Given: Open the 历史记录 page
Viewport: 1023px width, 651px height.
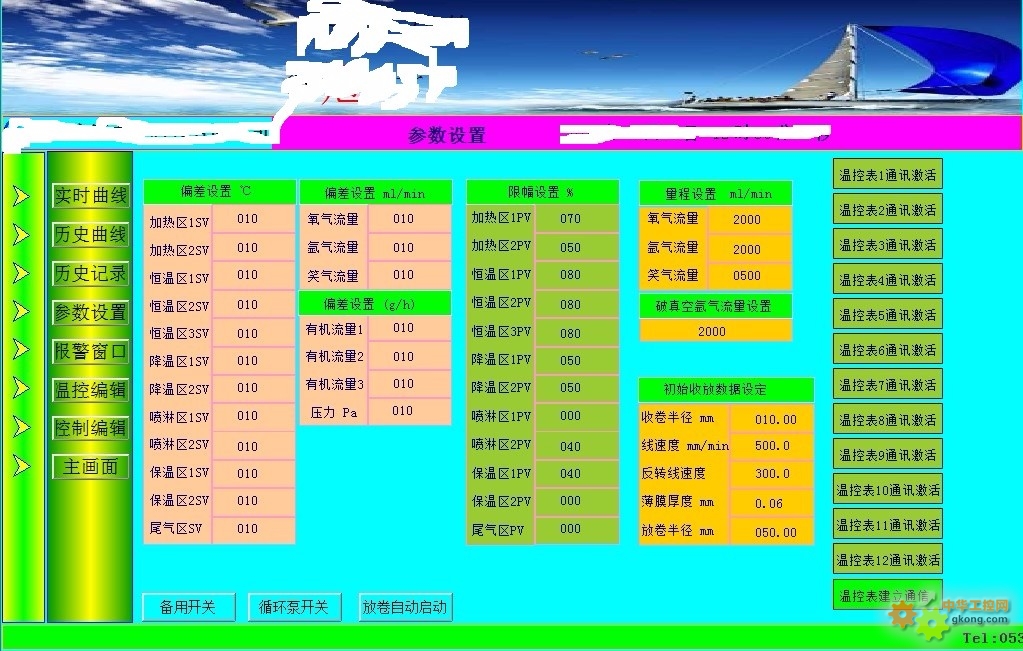Looking at the screenshot, I should [x=91, y=273].
